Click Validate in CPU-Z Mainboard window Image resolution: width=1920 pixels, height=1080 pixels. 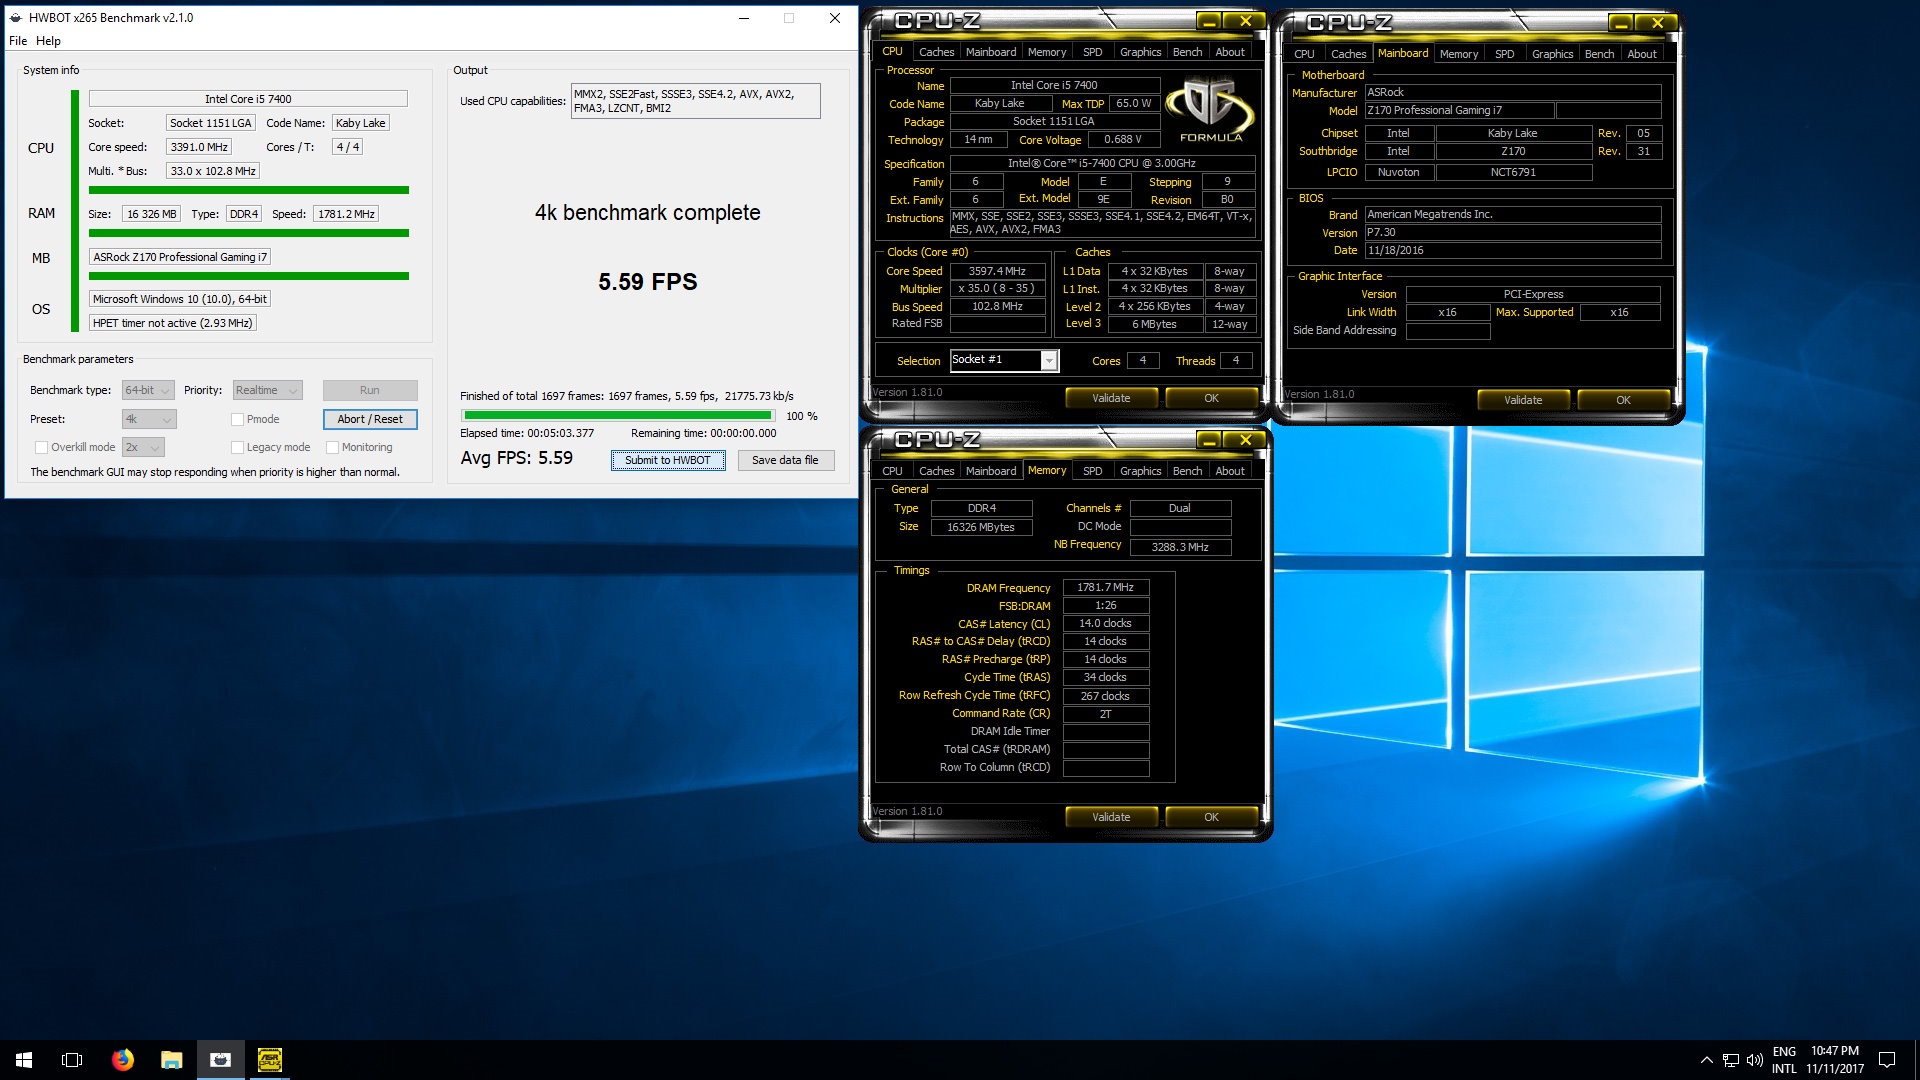pos(1523,400)
